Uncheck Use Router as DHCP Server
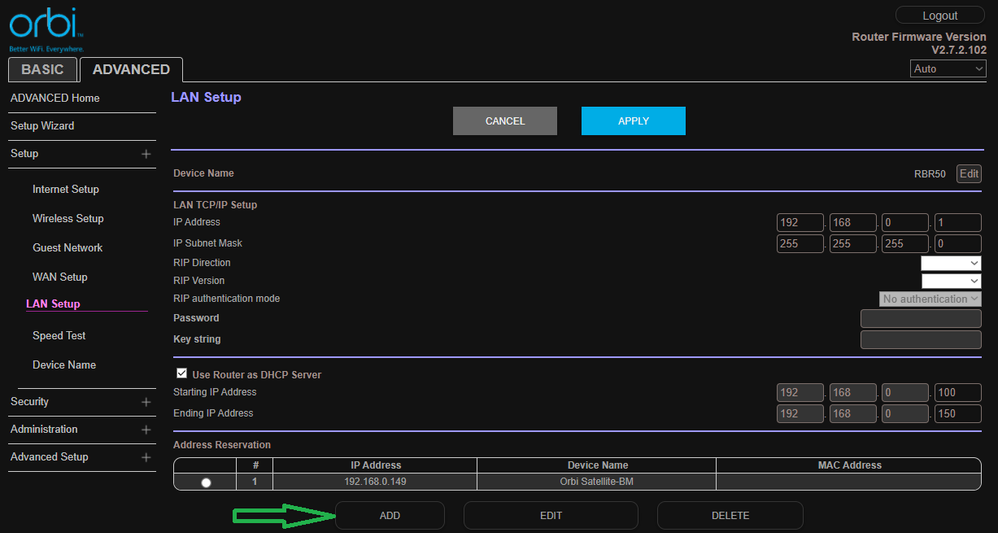This screenshot has height=533, width=998. point(182,374)
